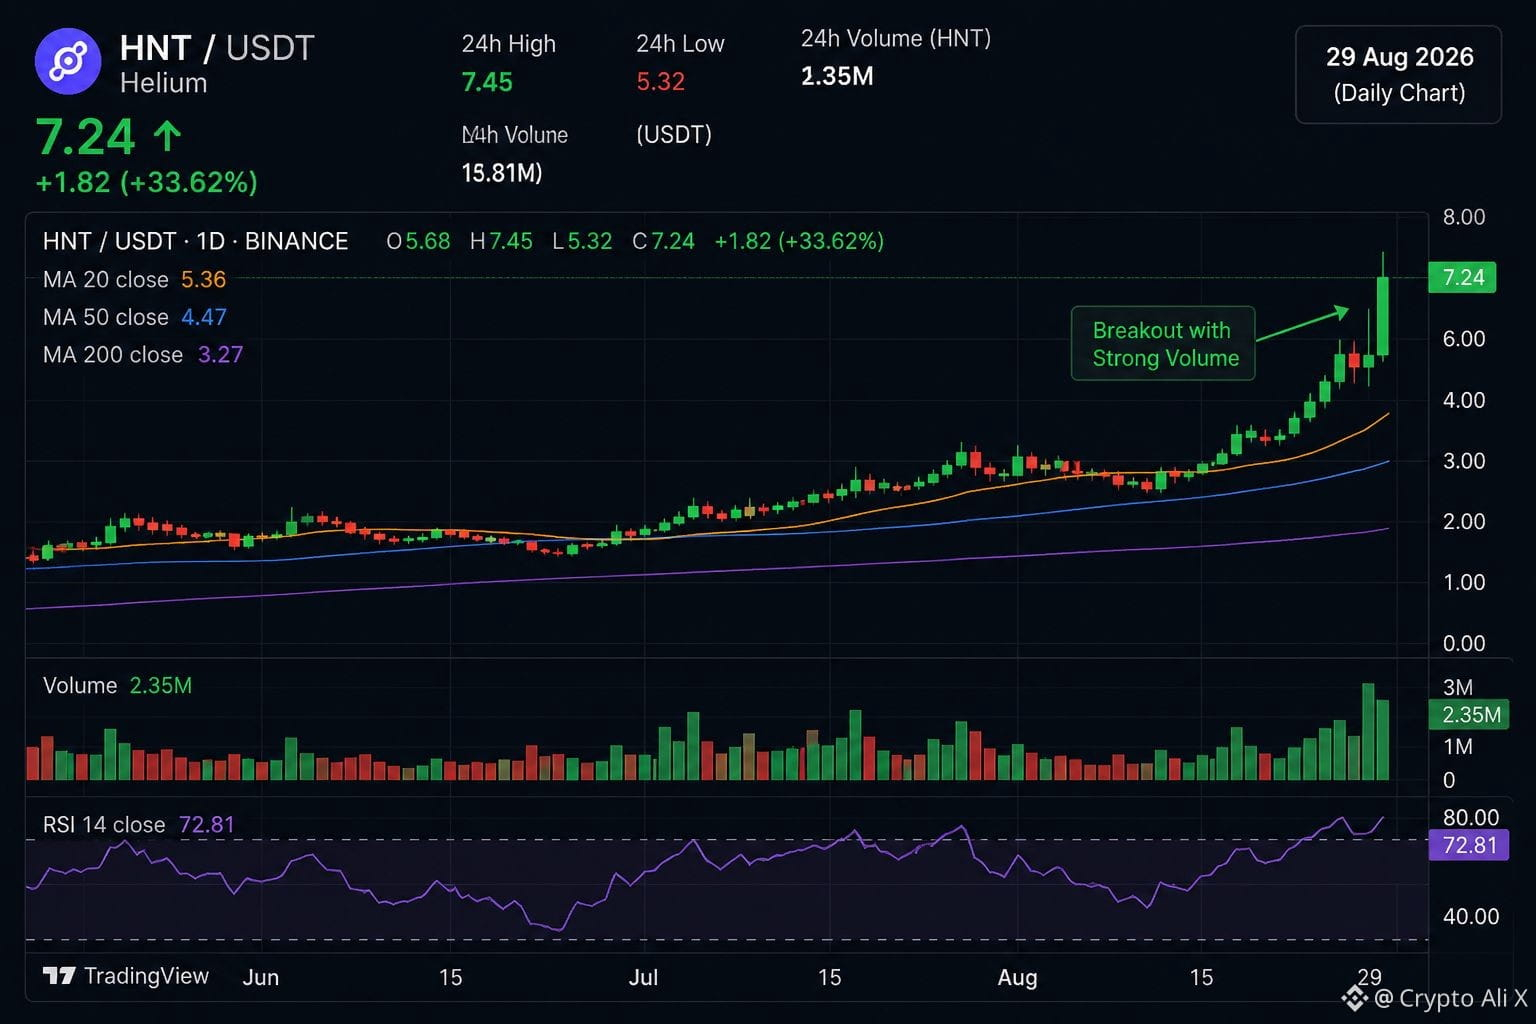1536x1024 pixels.
Task: Click the tallest volume bar near Aug 29
Action: click(1368, 732)
